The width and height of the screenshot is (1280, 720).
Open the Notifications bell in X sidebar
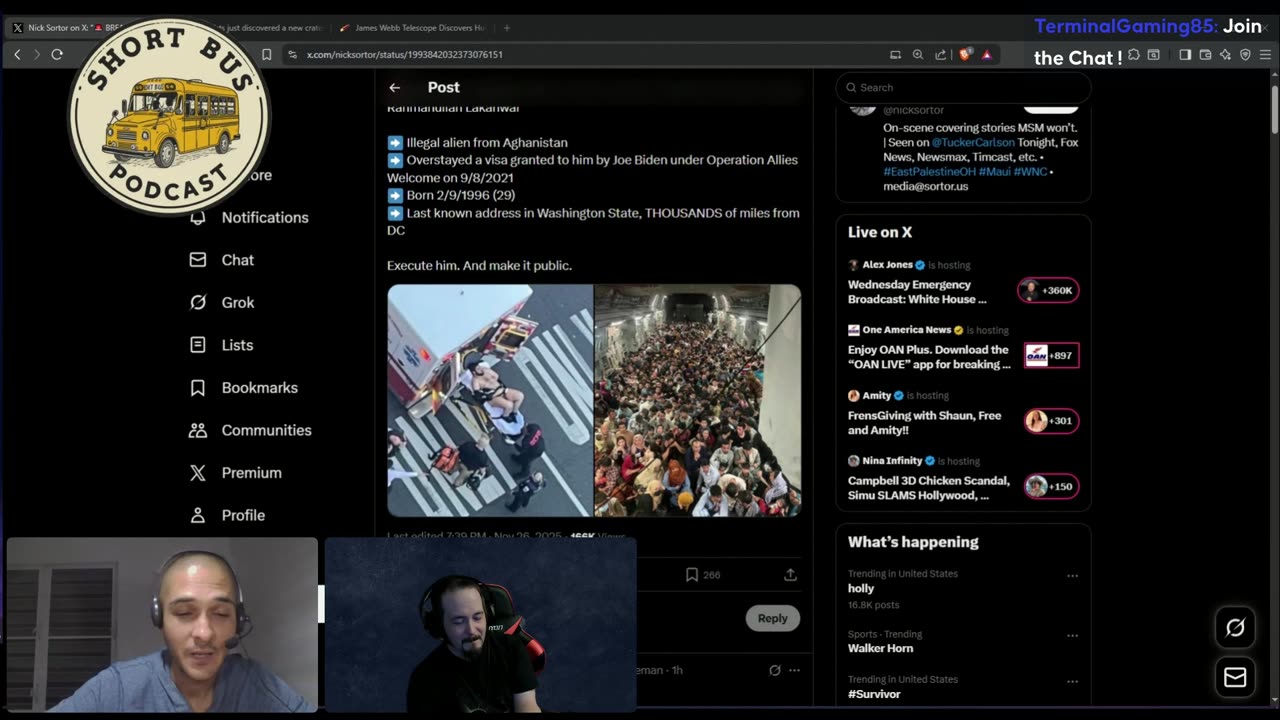pyautogui.click(x=198, y=217)
